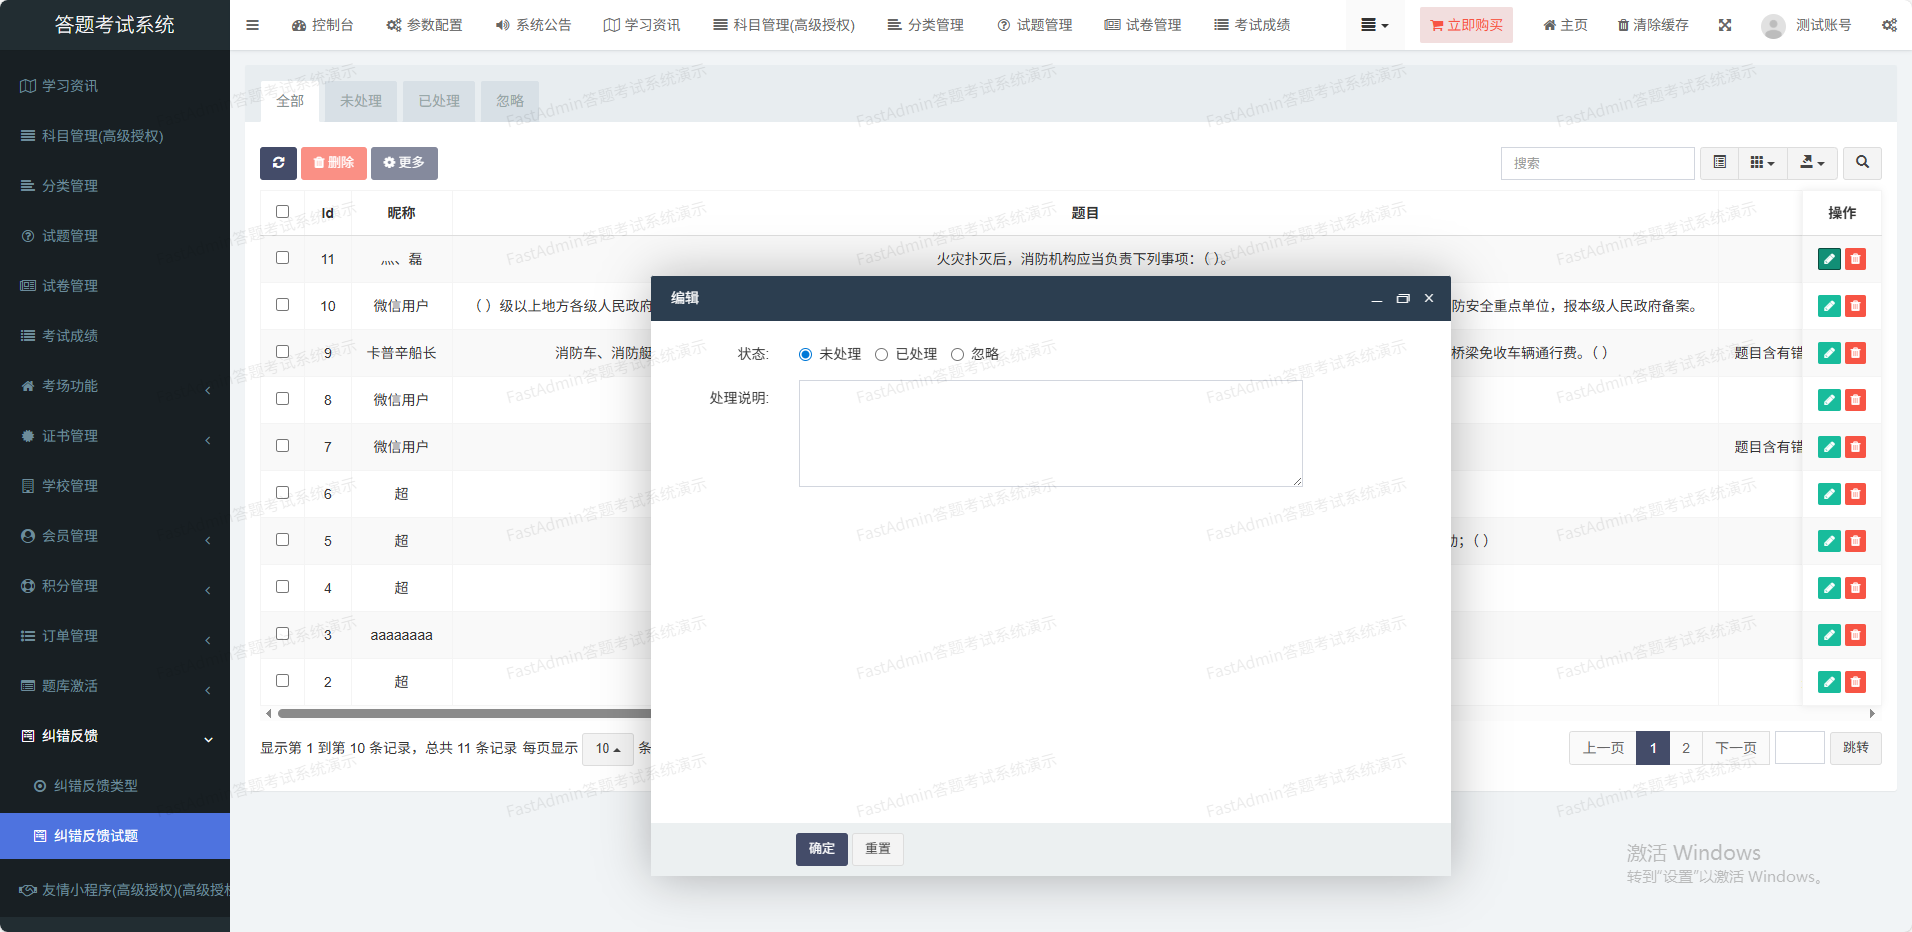Click the refresh icon button above table
The height and width of the screenshot is (932, 1912).
tap(278, 163)
